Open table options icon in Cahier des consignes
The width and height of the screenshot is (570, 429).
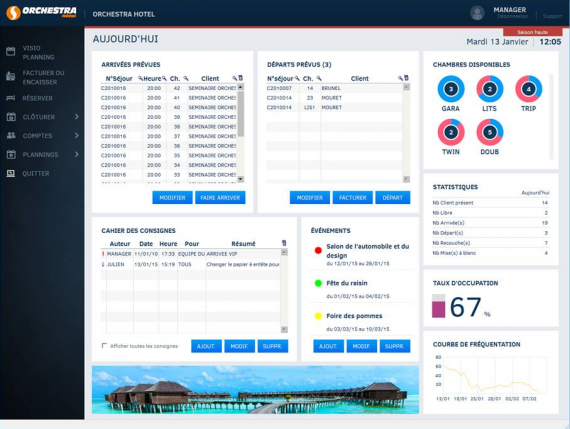[x=284, y=243]
